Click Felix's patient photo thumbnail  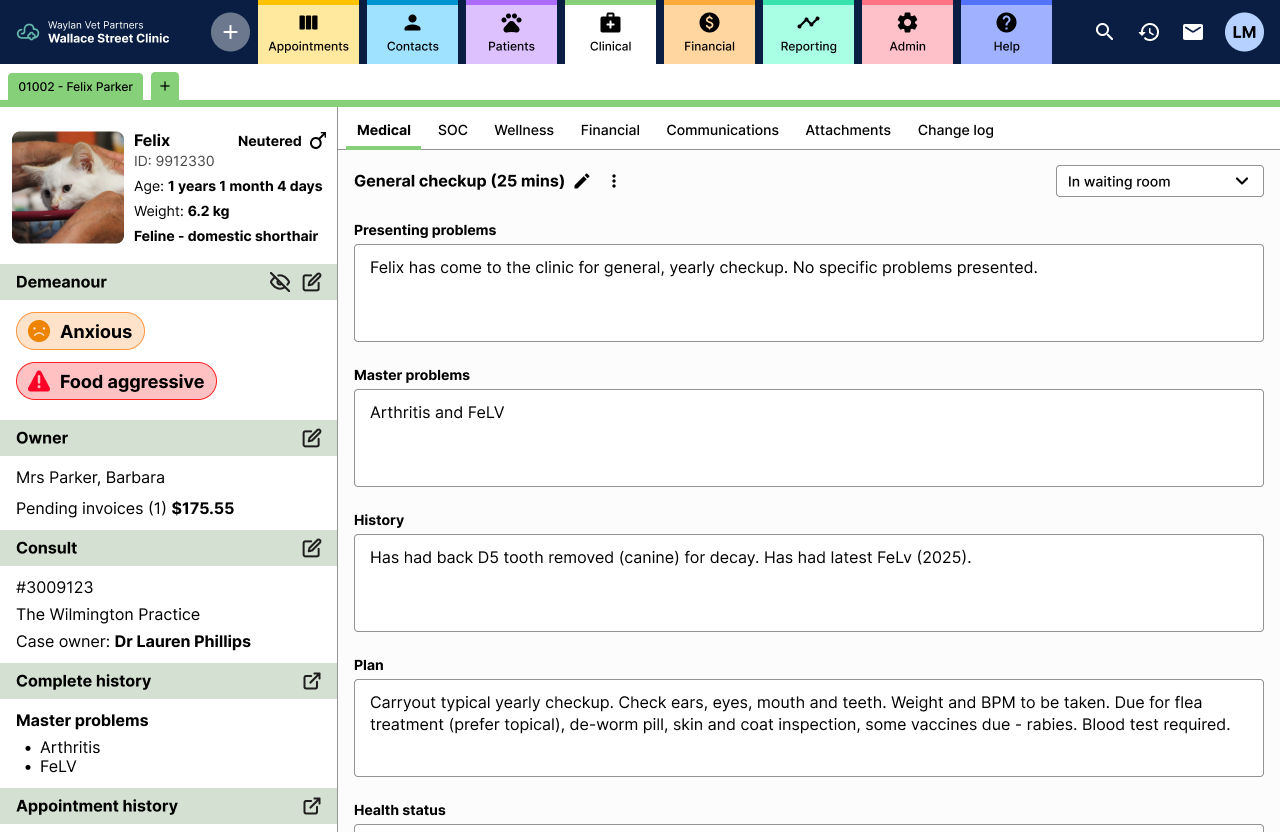pyautogui.click(x=68, y=188)
